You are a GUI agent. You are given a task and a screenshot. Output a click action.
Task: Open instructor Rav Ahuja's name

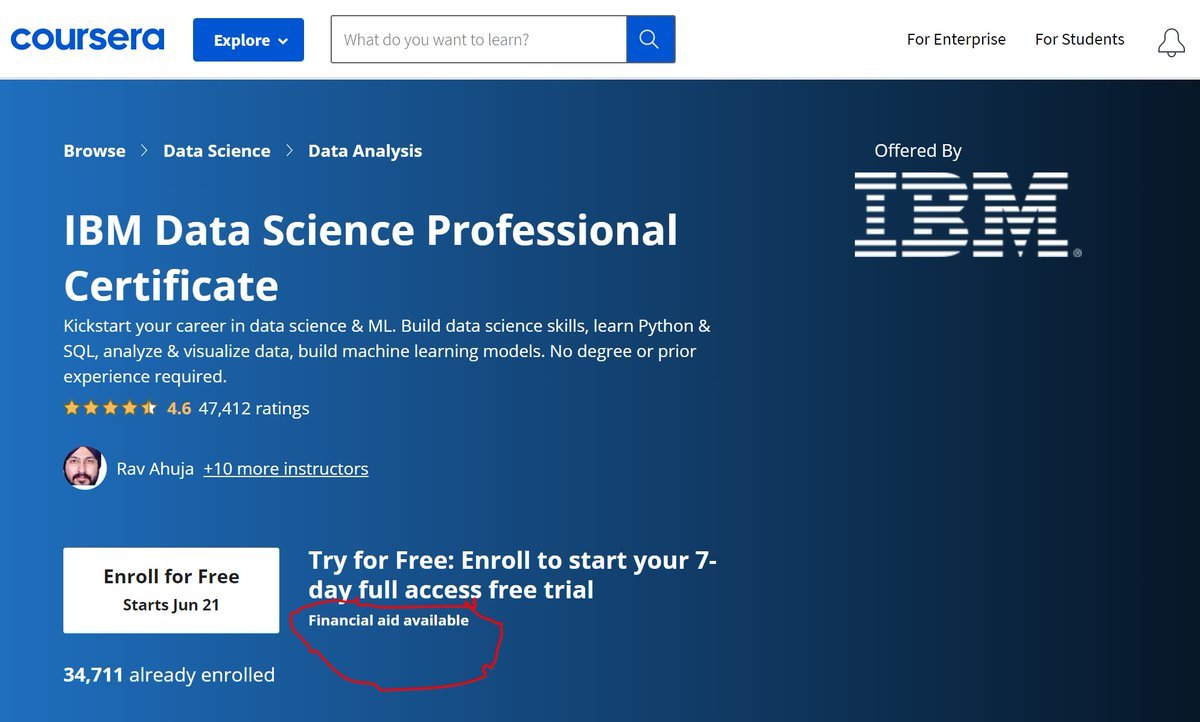(155, 468)
